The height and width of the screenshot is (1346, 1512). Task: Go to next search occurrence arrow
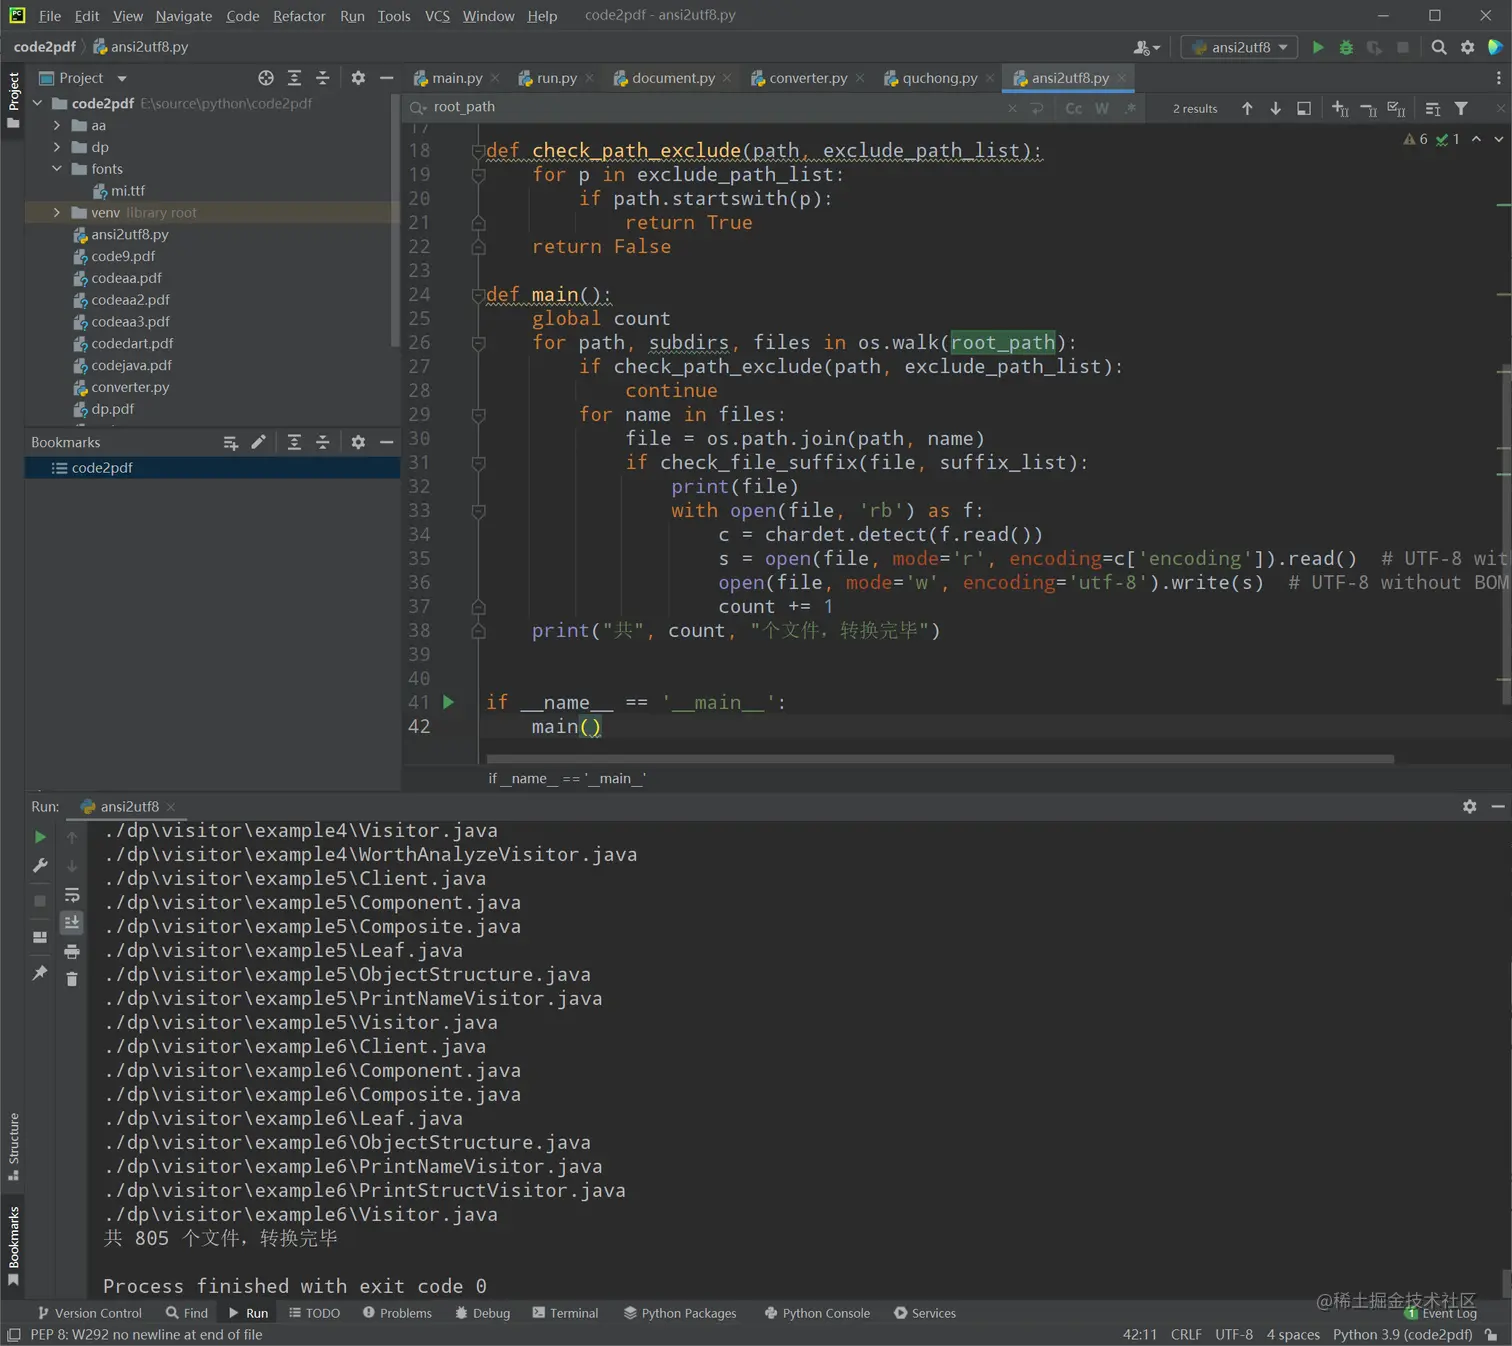(1275, 108)
